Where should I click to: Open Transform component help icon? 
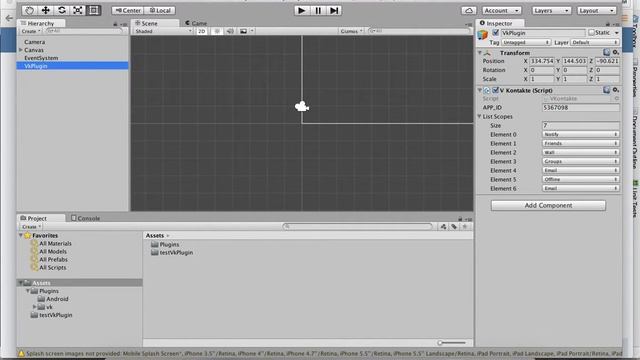[x=607, y=52]
